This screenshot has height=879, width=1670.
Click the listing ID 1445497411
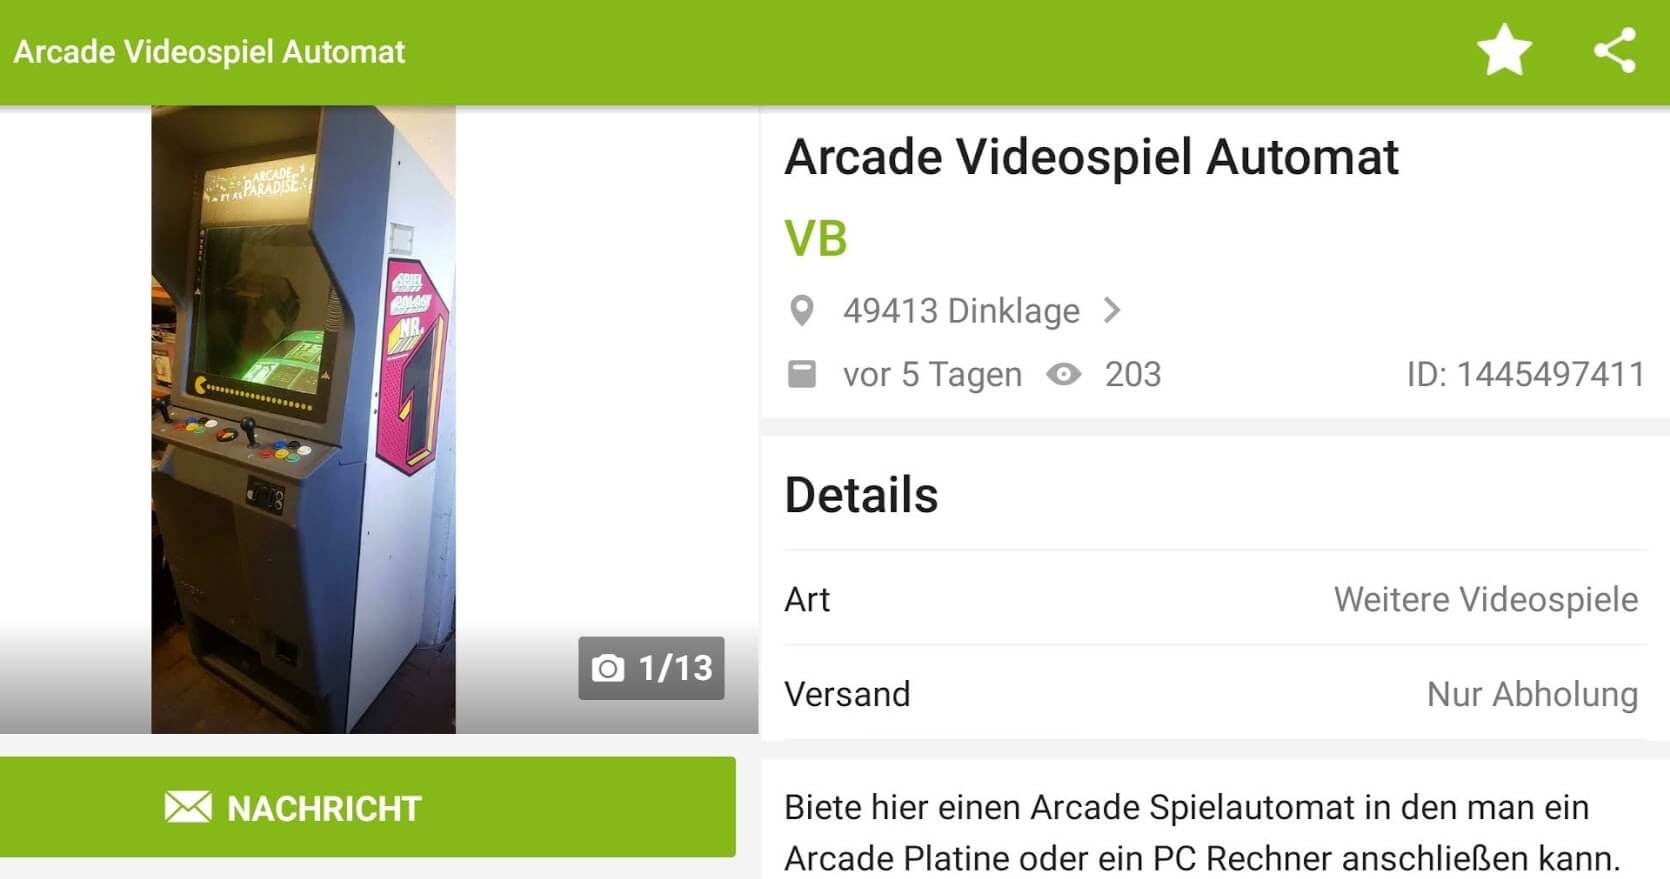[x=1525, y=374]
